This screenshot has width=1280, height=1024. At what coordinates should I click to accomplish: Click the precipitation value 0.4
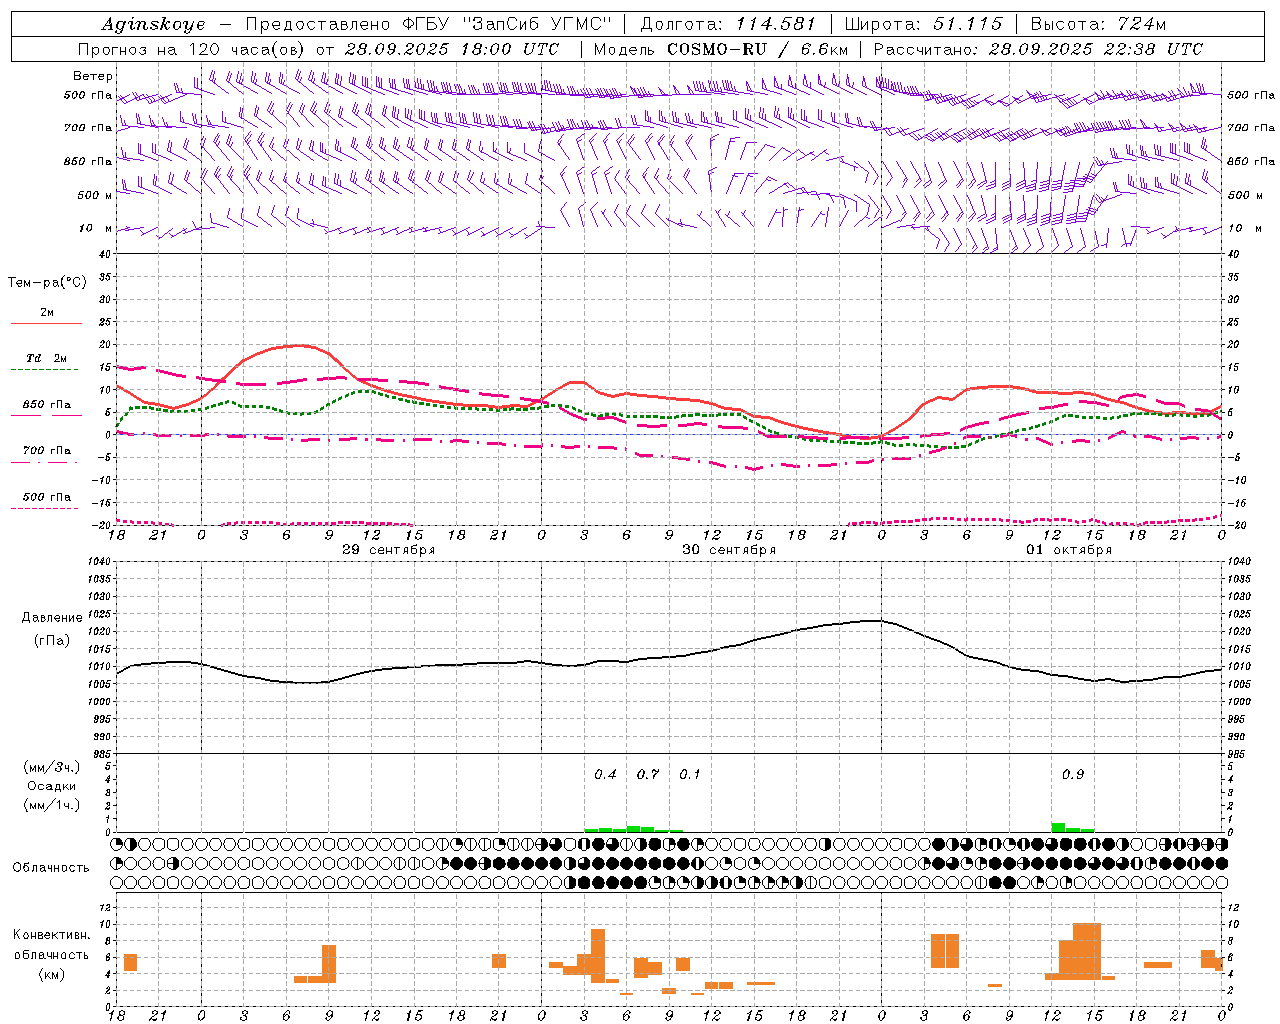point(606,774)
